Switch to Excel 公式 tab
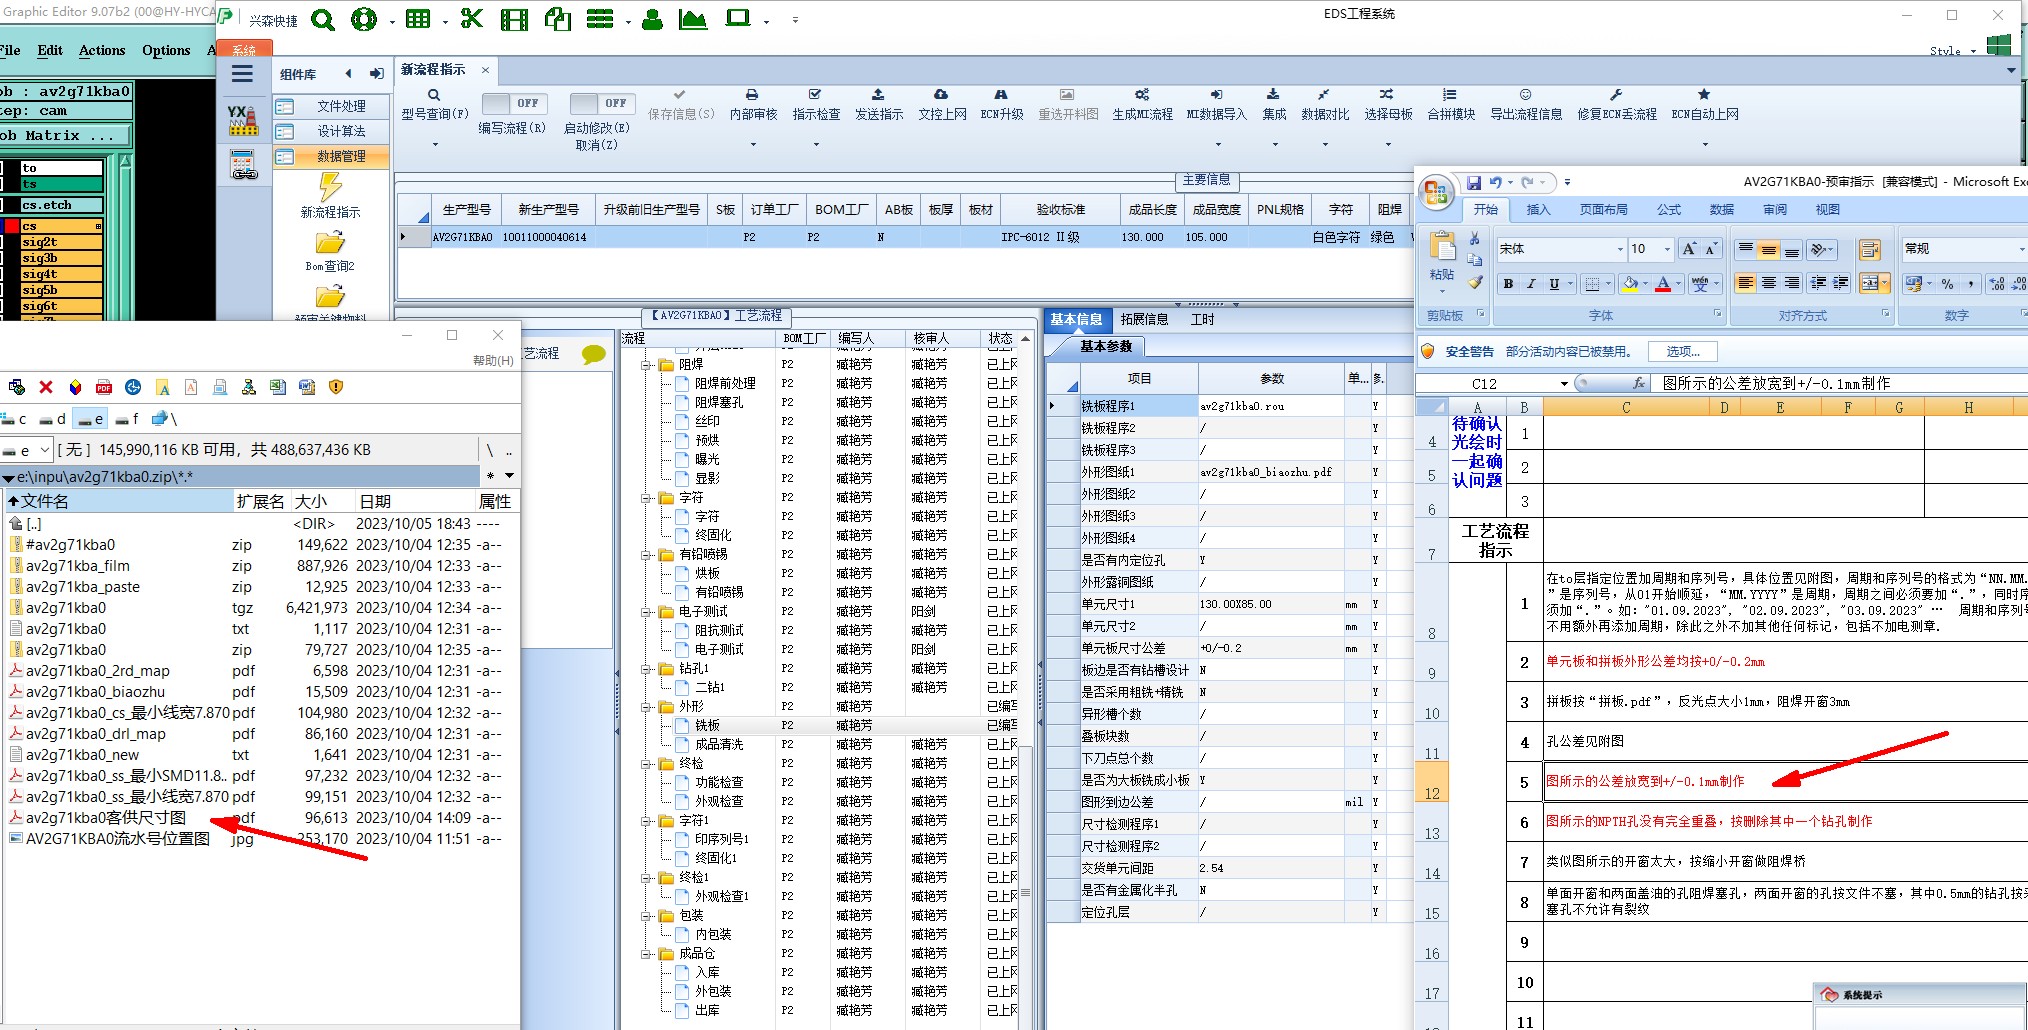The height and width of the screenshot is (1030, 2028). pyautogui.click(x=1669, y=210)
